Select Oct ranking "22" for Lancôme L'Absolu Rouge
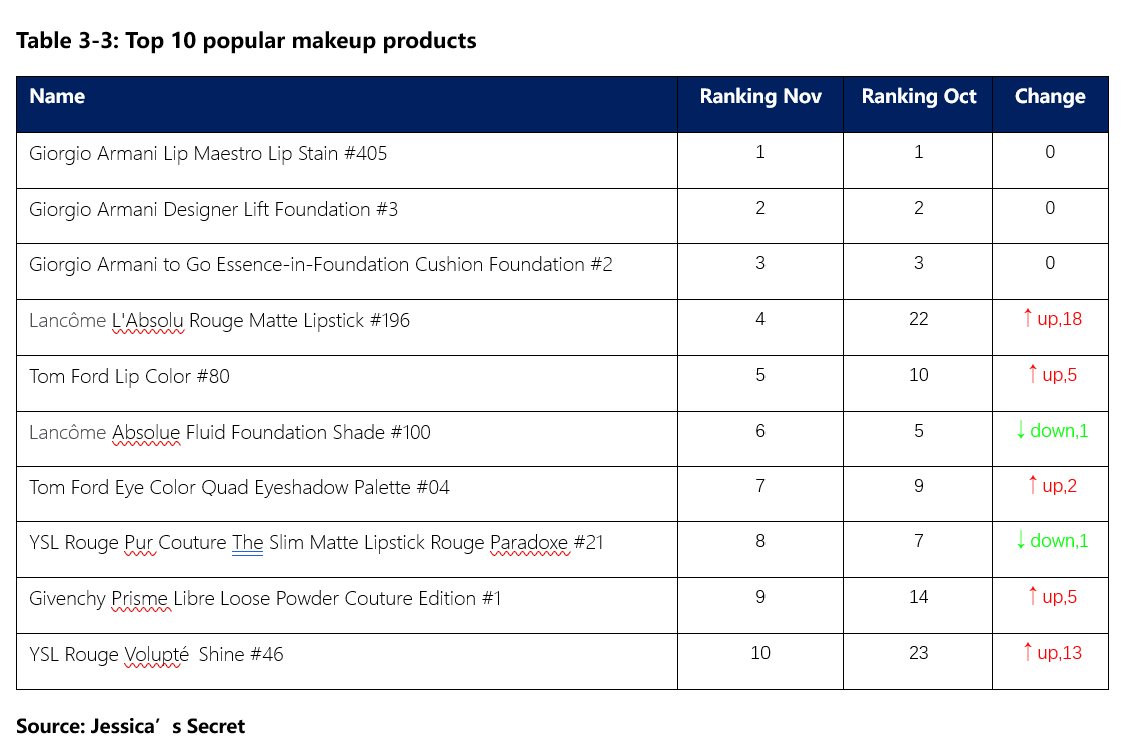Image resolution: width=1142 pixels, height=747 pixels. tap(918, 320)
